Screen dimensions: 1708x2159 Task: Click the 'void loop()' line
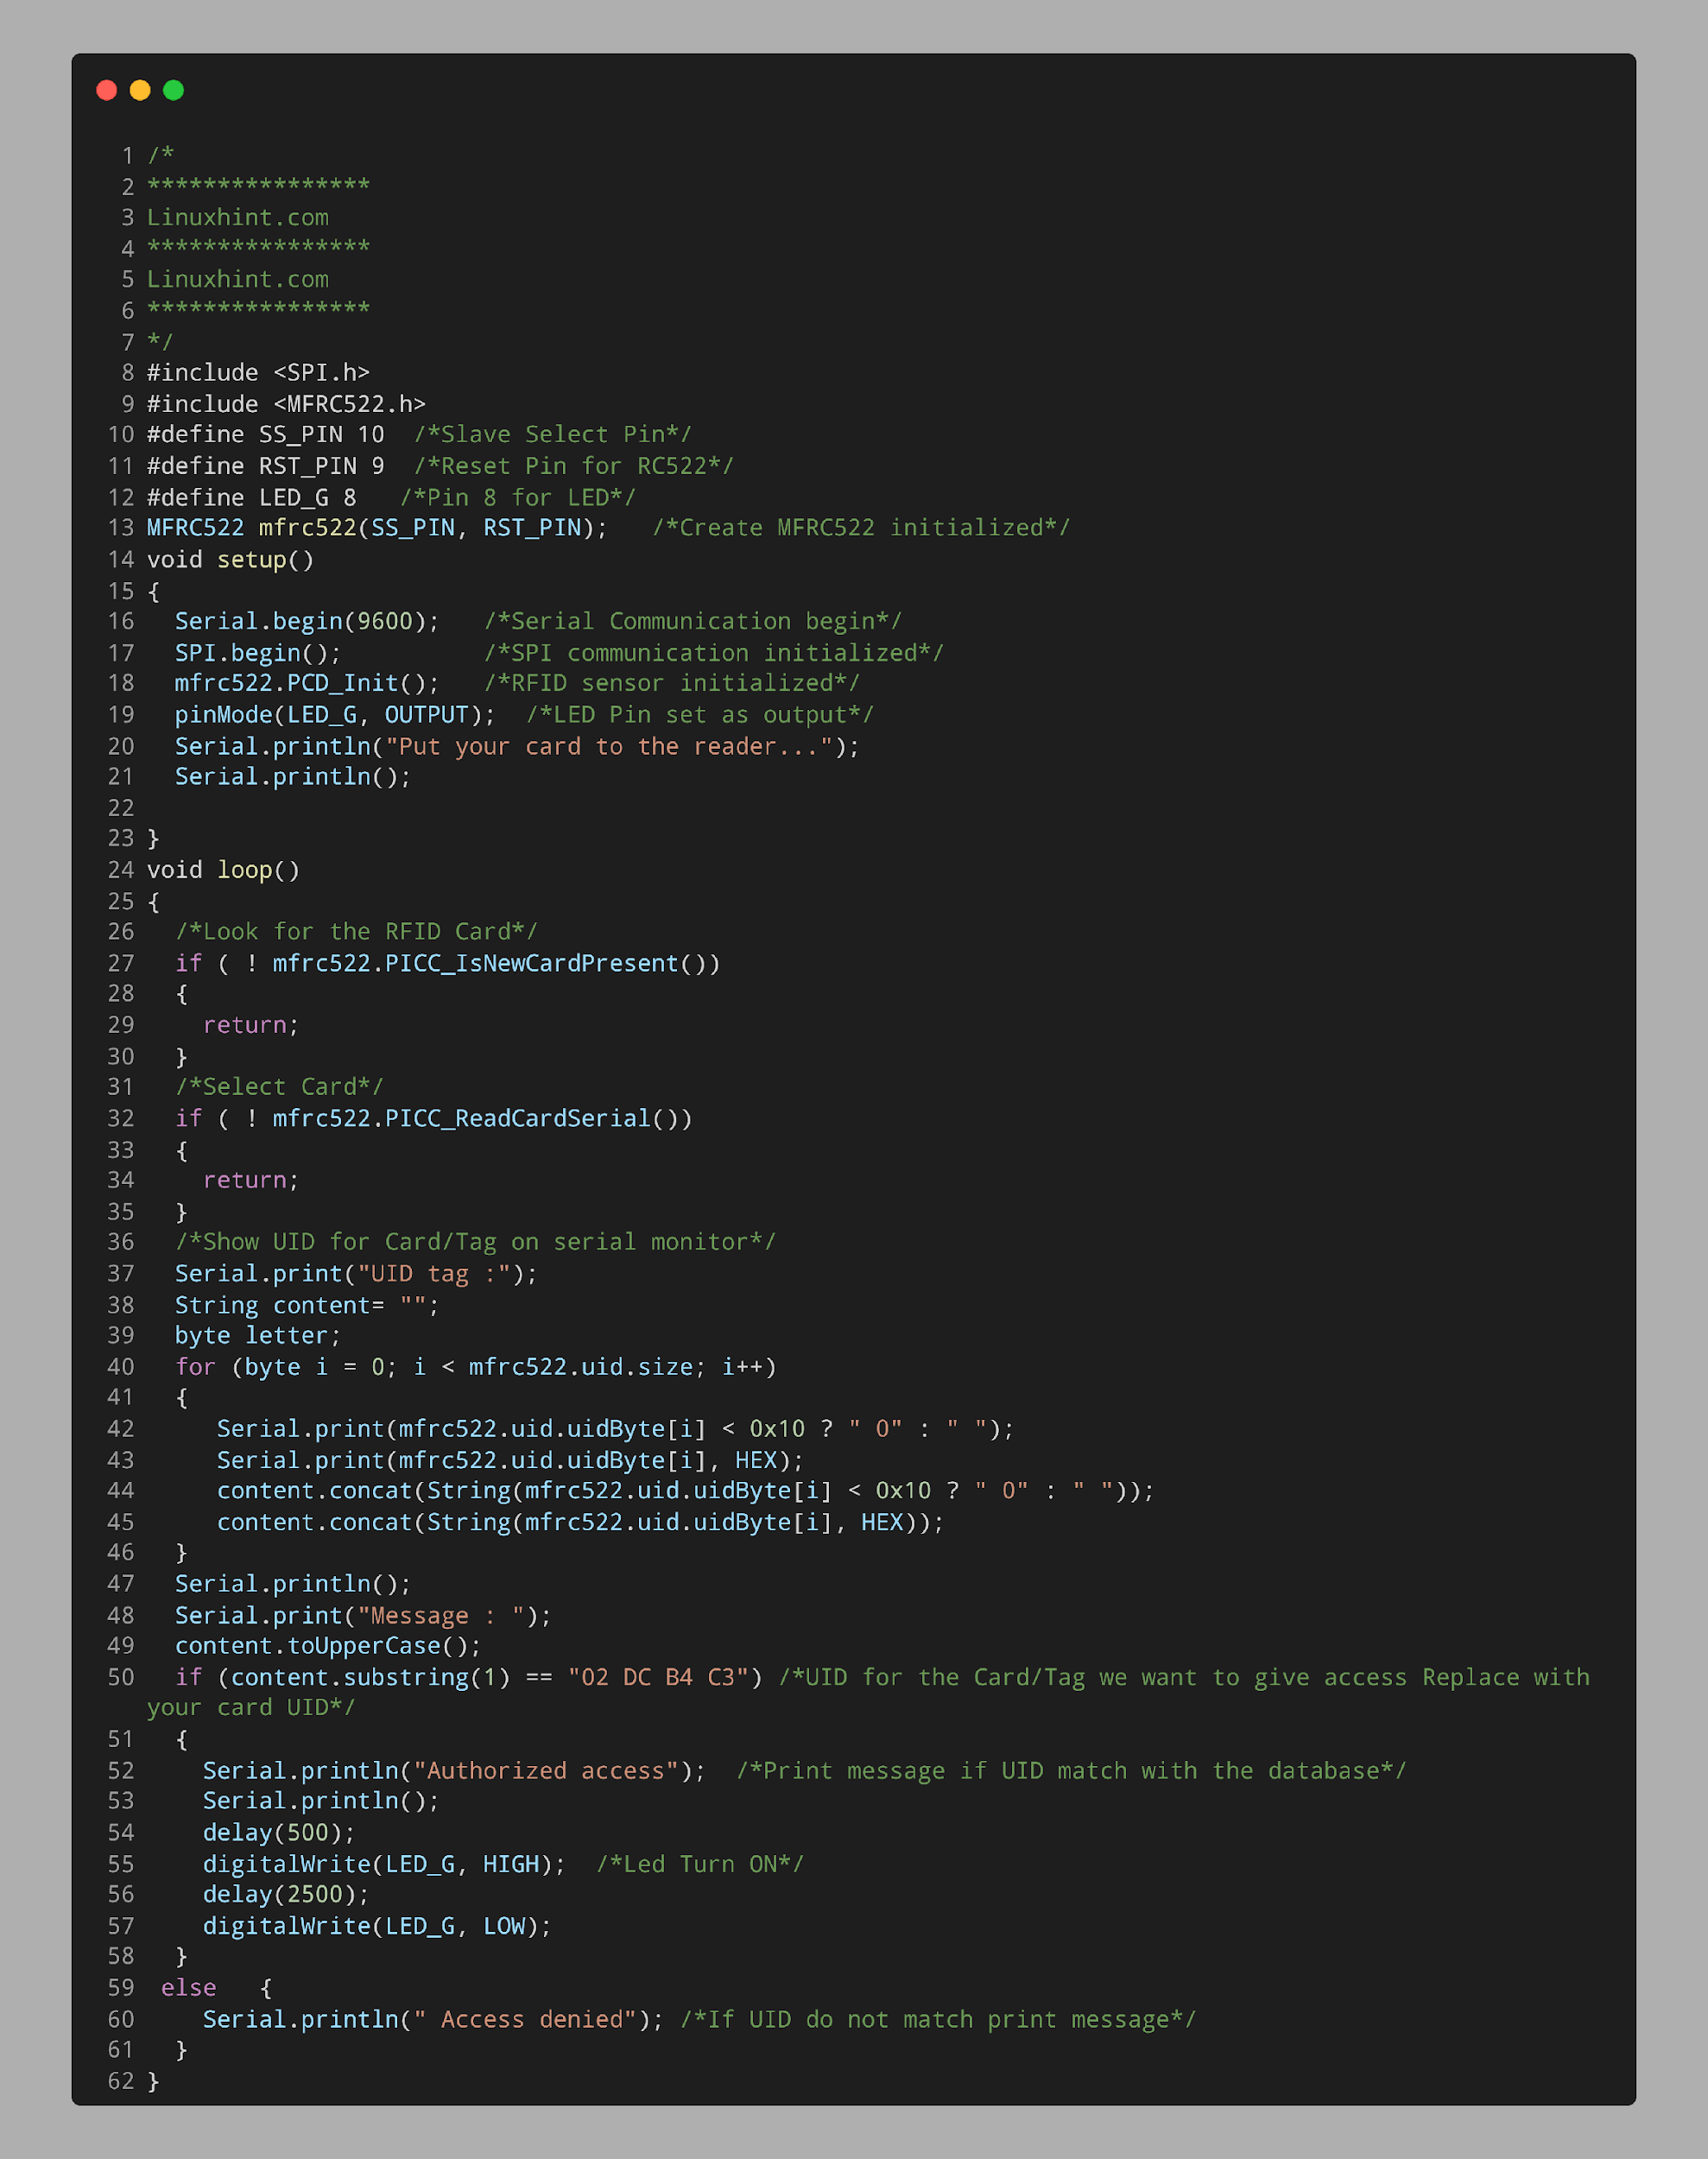(x=223, y=870)
